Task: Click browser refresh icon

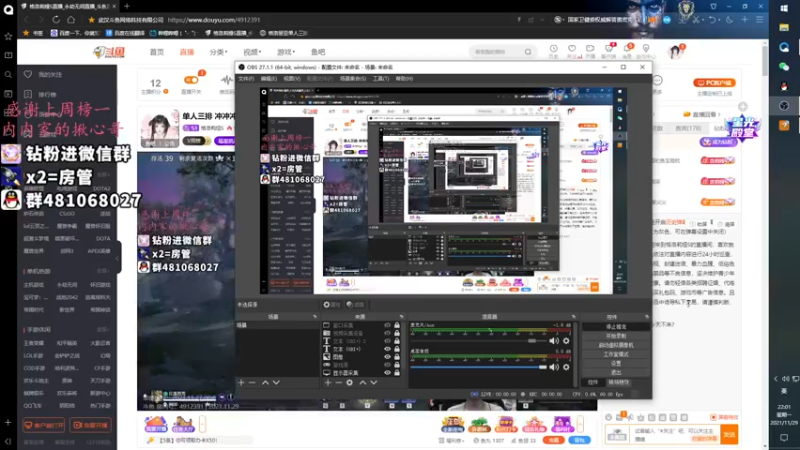Action: coord(56,19)
